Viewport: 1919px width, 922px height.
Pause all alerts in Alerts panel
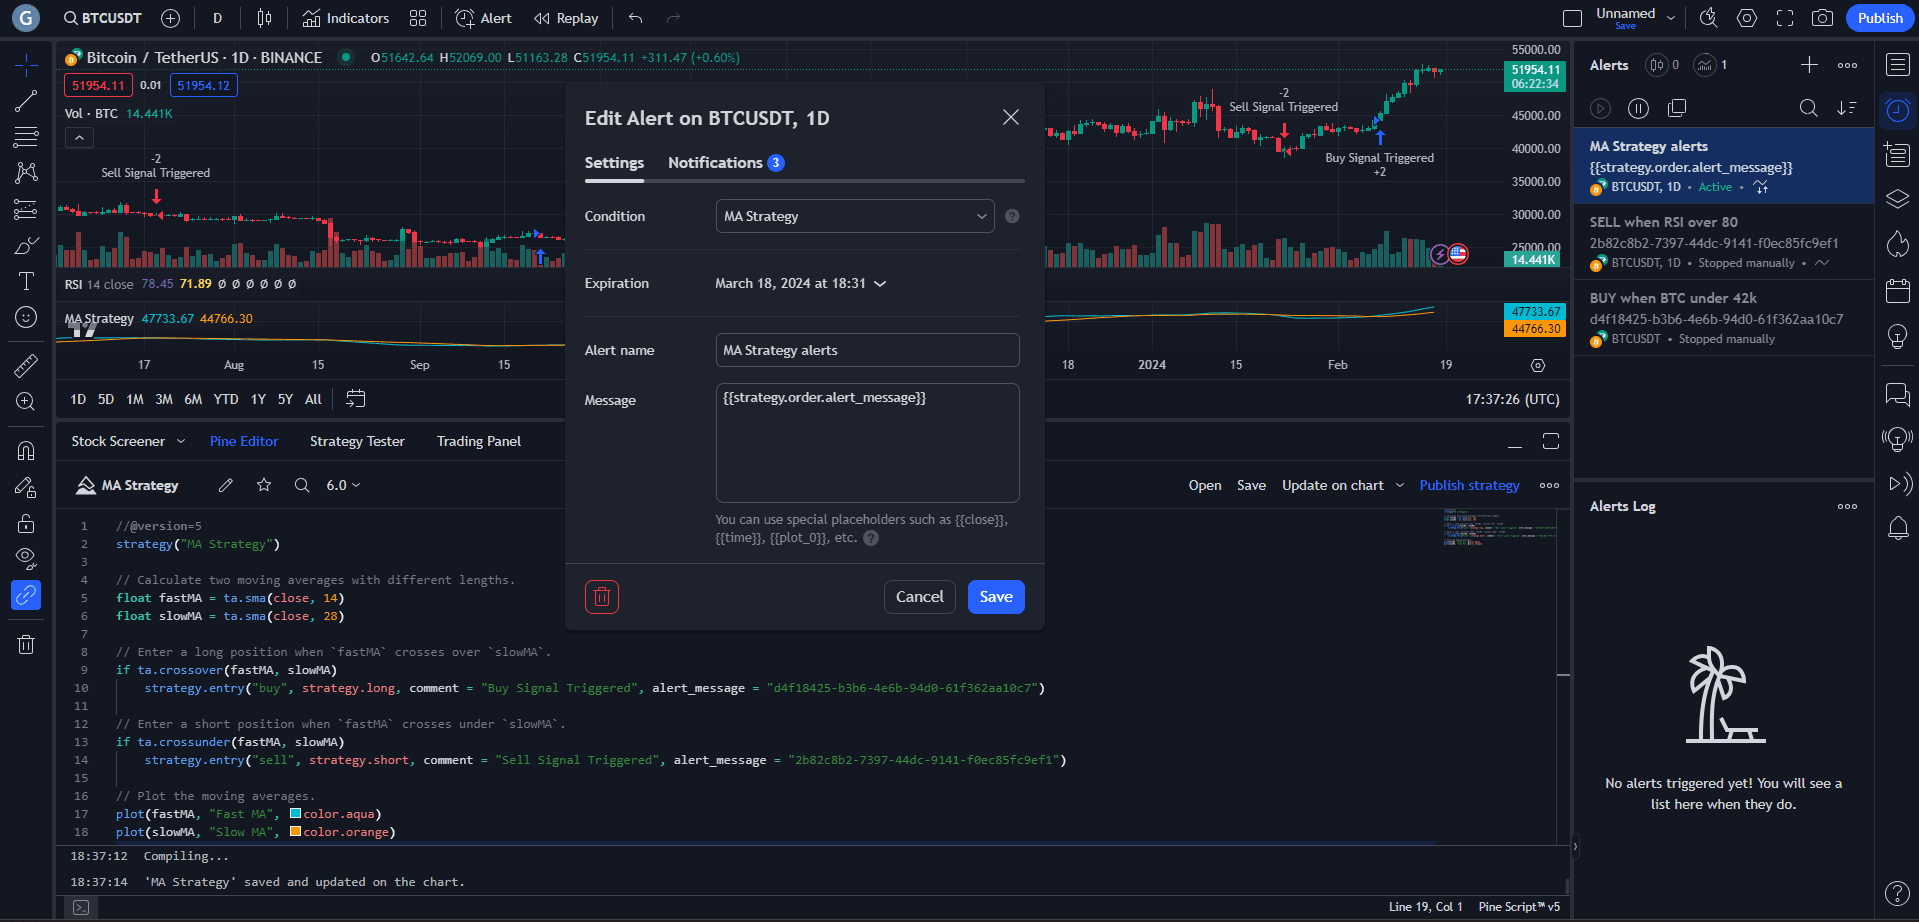tap(1638, 108)
